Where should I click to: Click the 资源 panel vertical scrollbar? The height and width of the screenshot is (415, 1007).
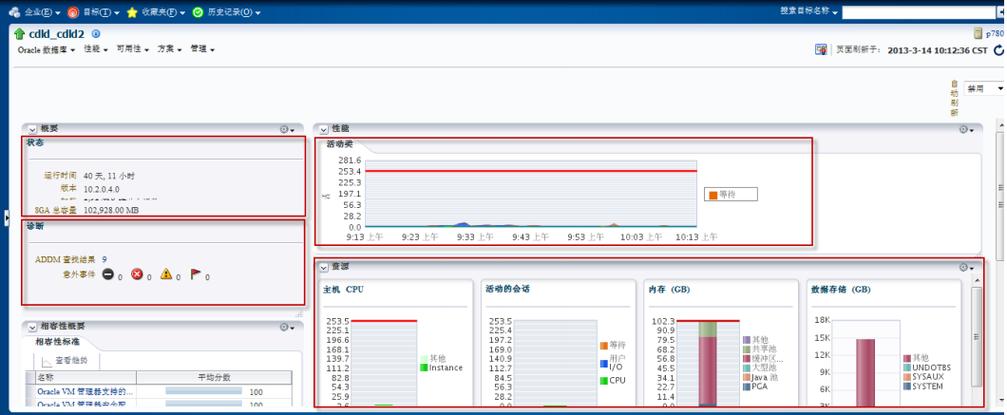(x=976, y=337)
